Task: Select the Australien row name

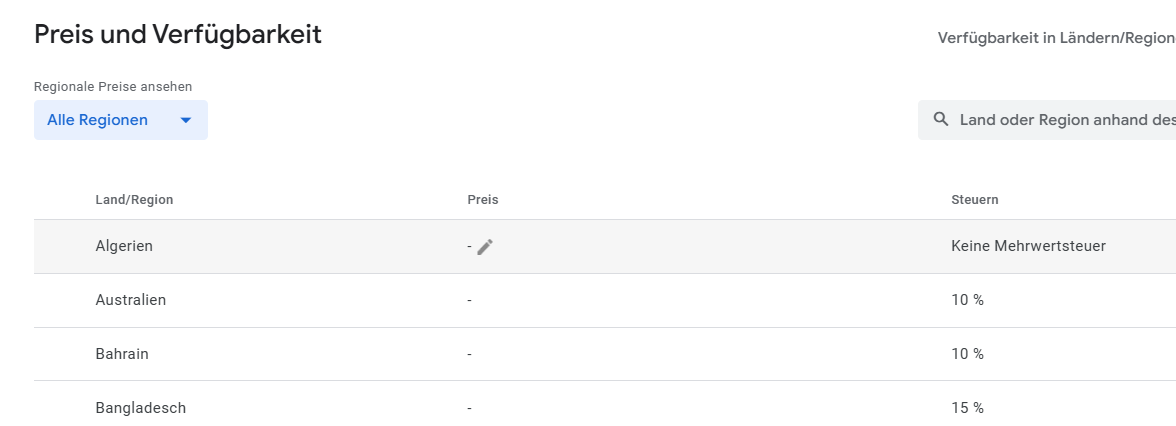Action: click(x=131, y=300)
